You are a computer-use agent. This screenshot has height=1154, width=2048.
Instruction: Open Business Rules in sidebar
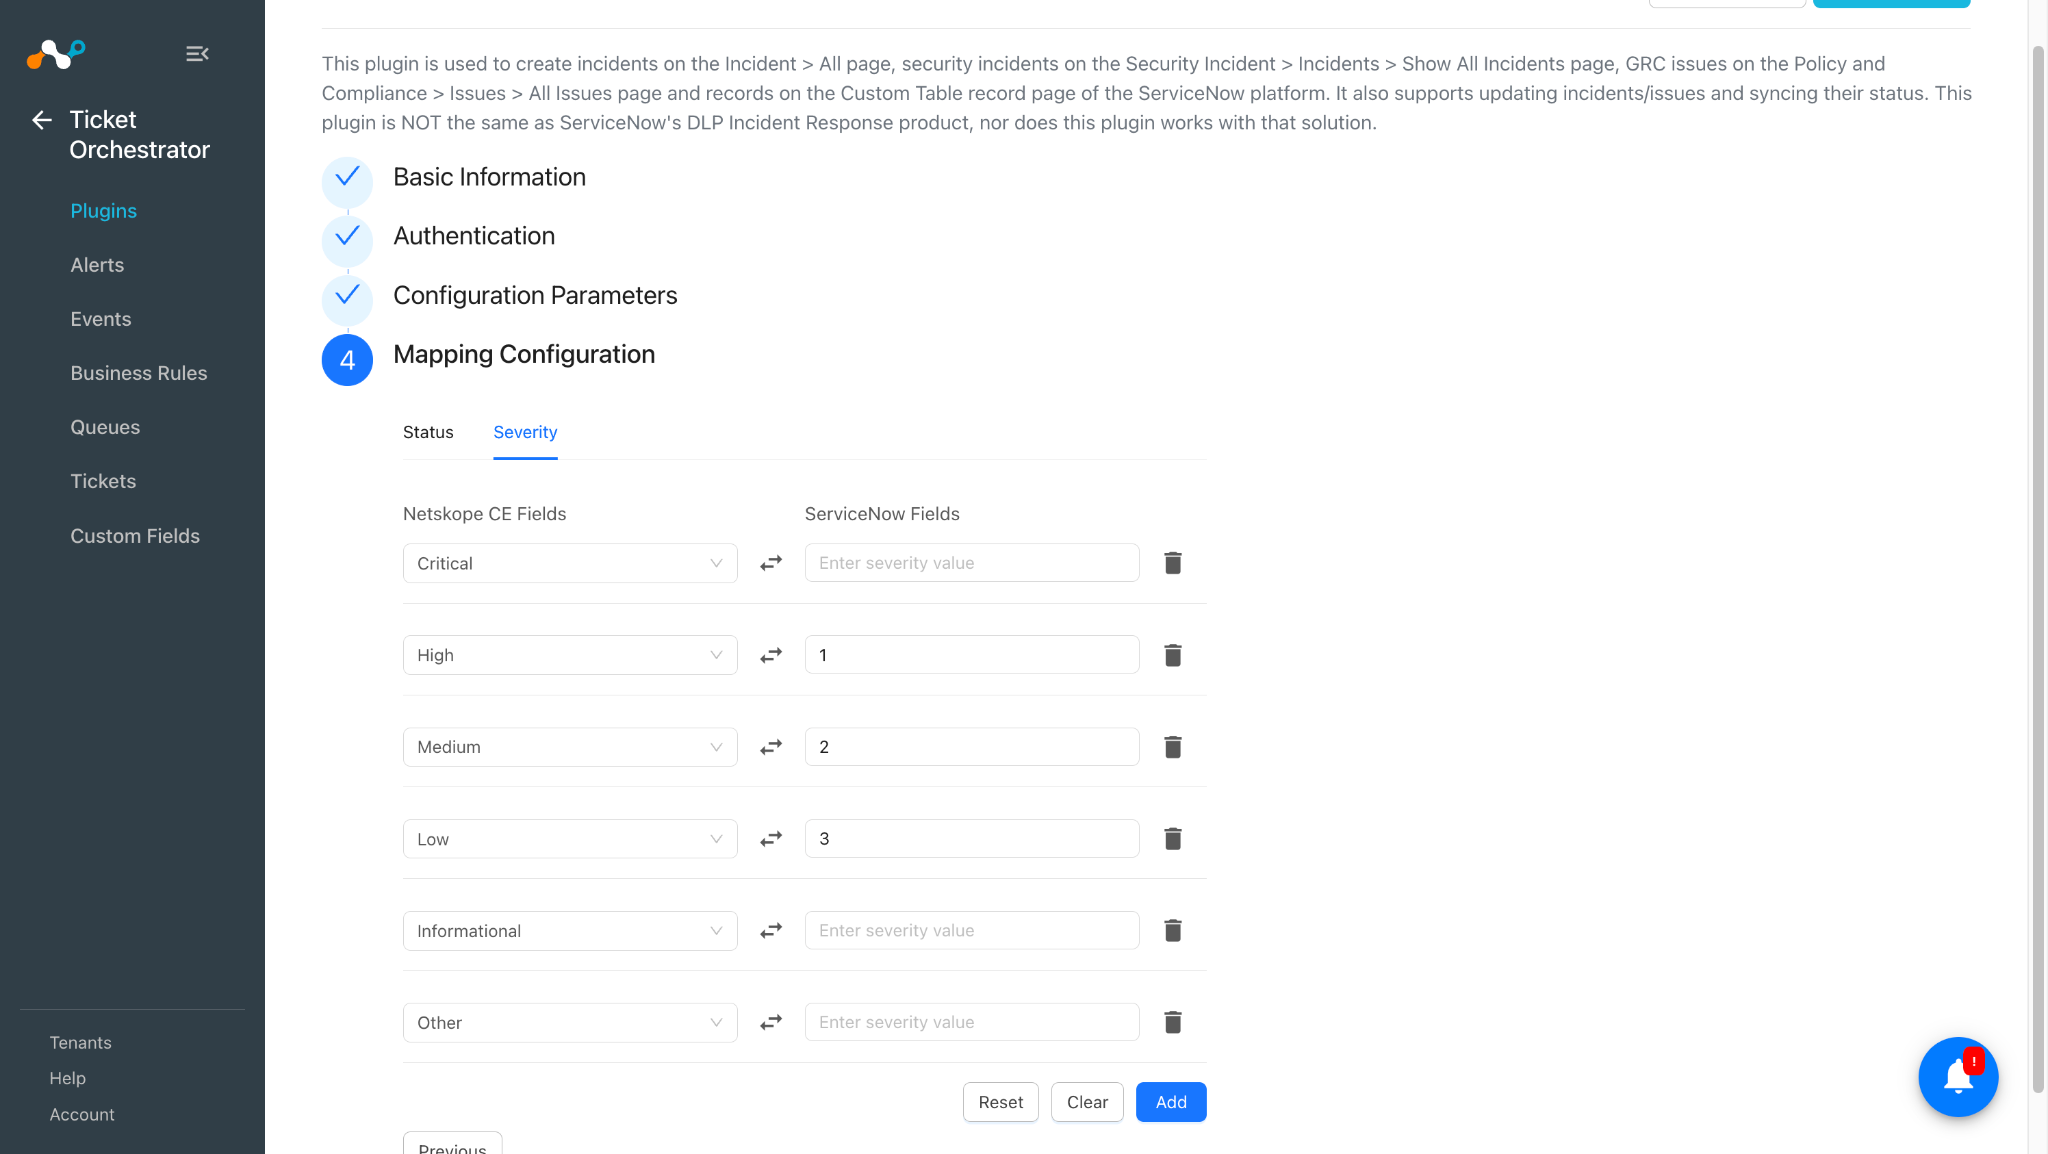coord(139,373)
